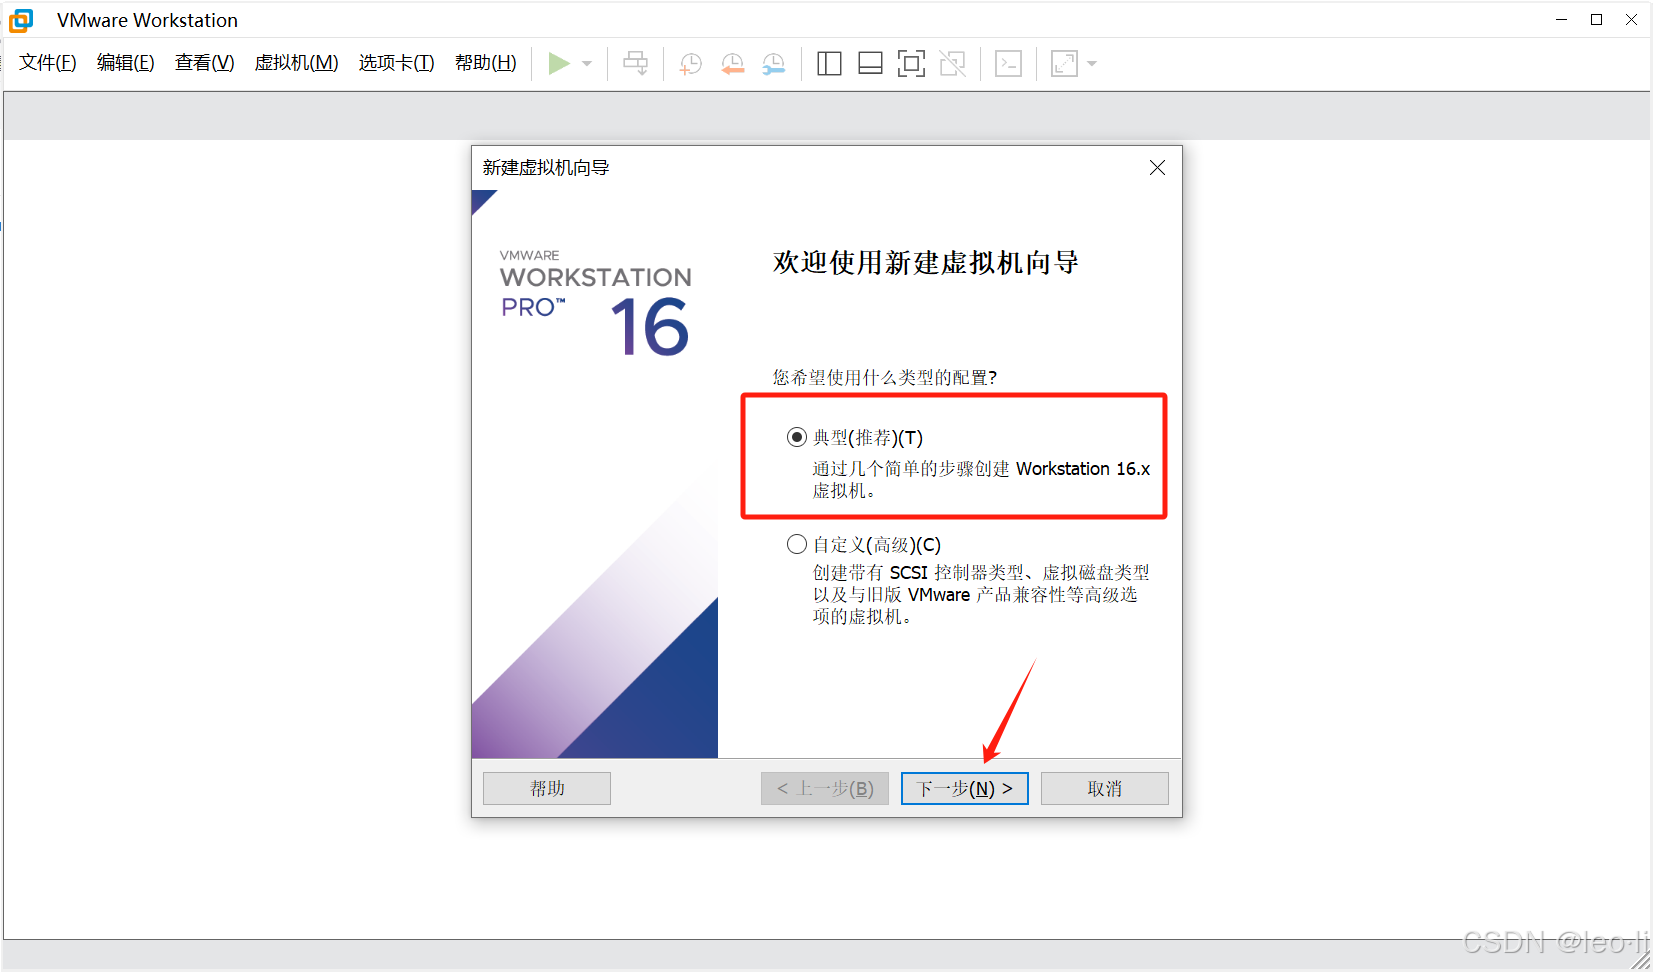Click the VMware Workstation app logo icon
Screen dimensions: 1653x972
coord(21,20)
